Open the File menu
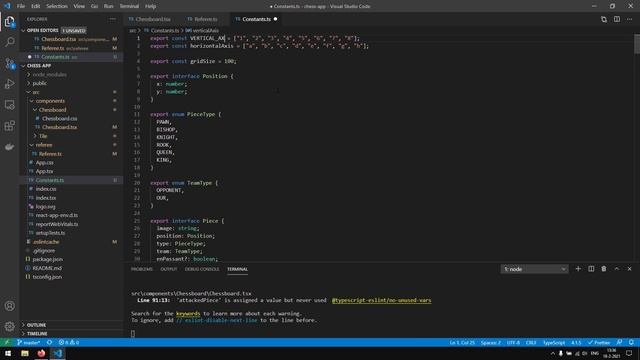 21,6
